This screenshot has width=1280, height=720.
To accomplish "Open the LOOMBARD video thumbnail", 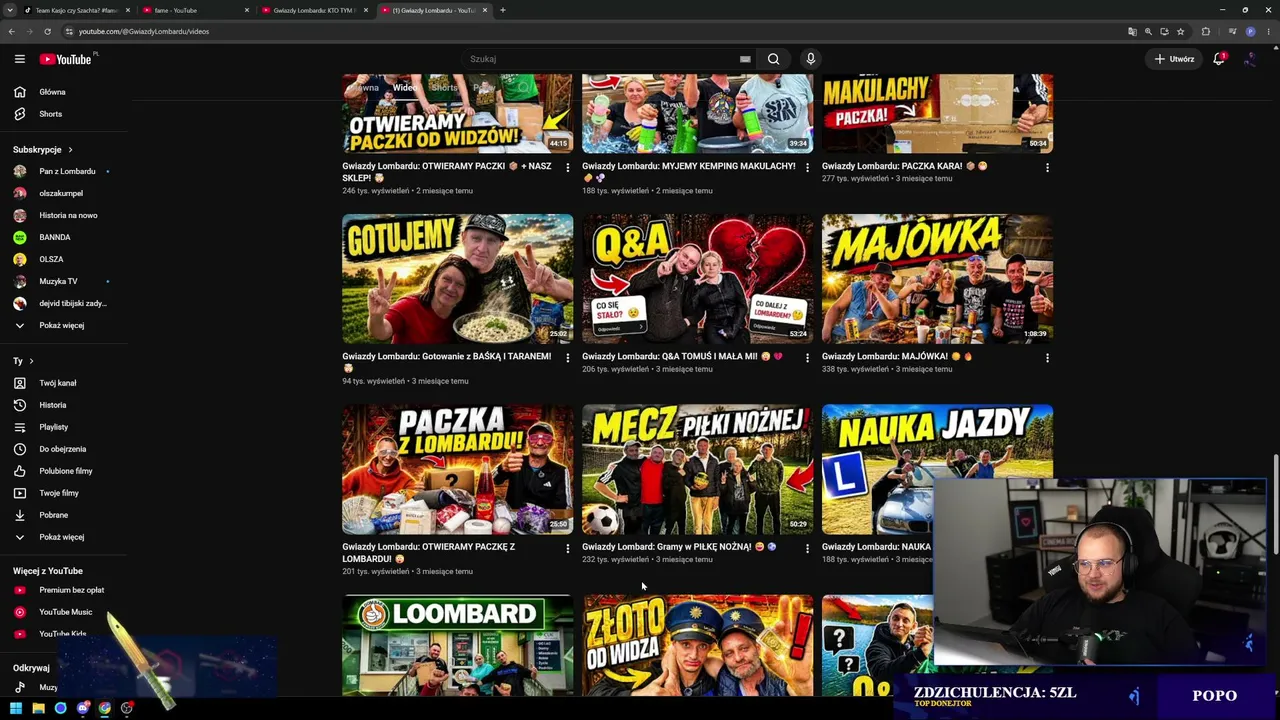I will point(458,645).
